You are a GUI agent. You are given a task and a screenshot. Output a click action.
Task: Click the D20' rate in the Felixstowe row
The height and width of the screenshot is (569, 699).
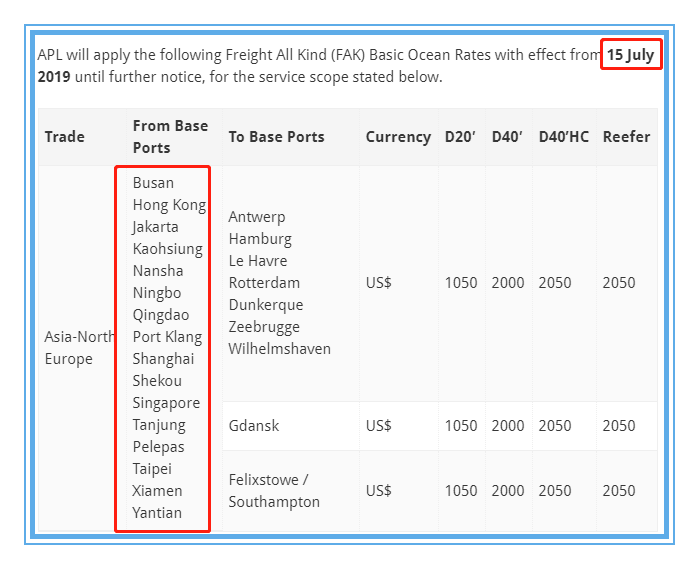click(461, 491)
